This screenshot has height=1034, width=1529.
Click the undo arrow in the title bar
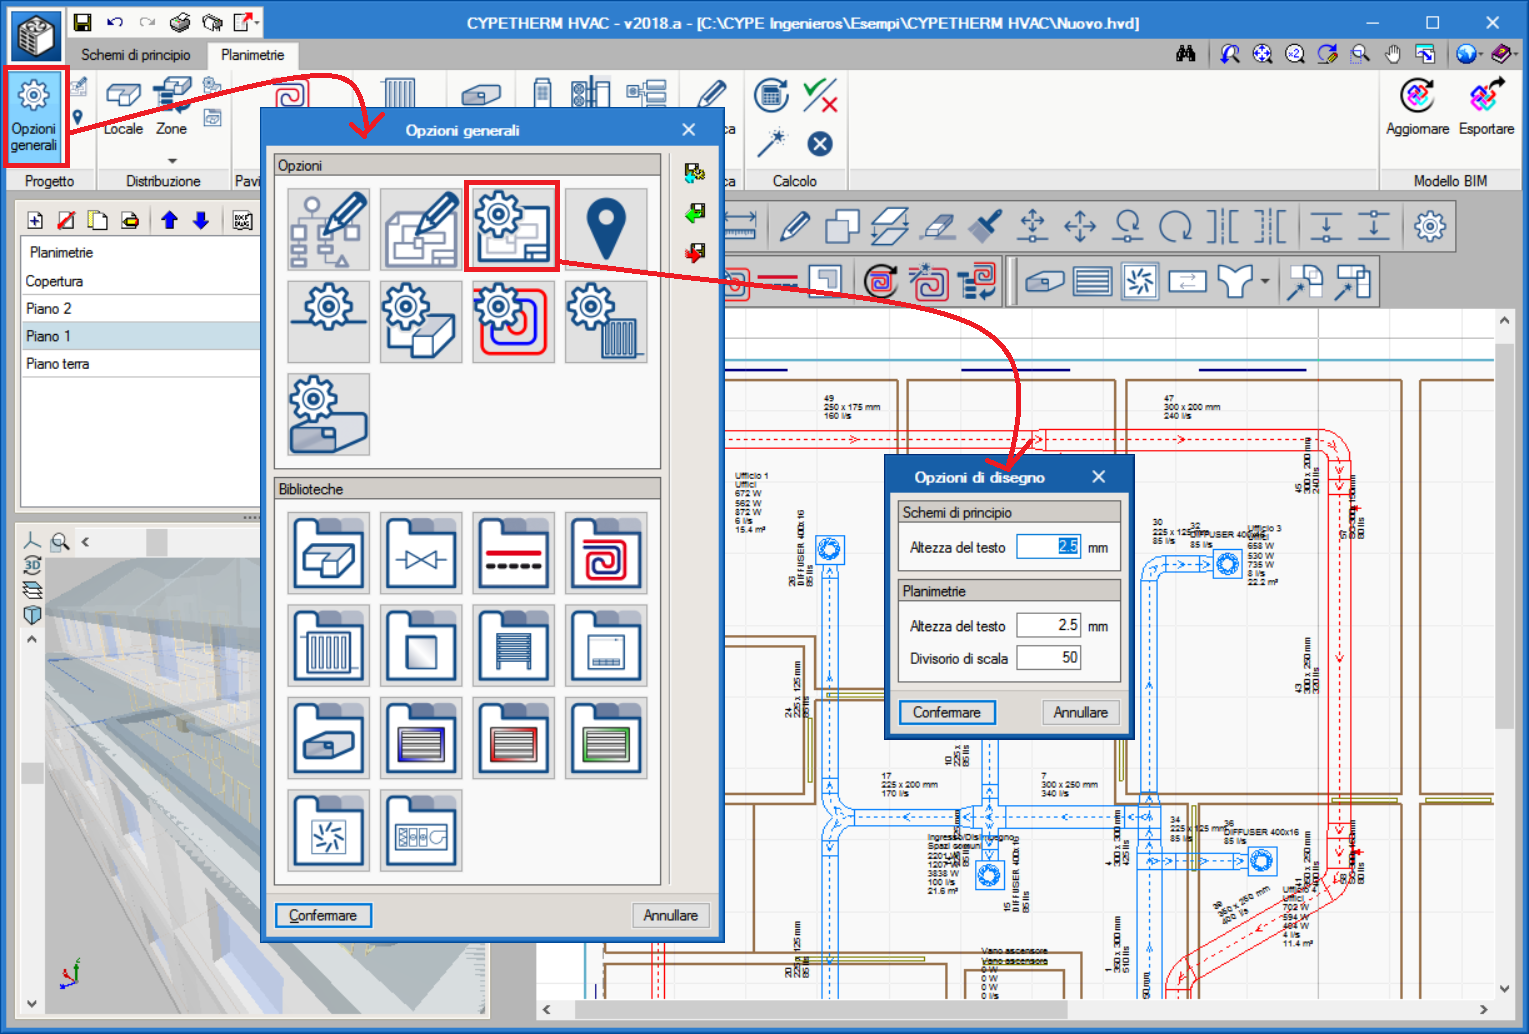115,22
